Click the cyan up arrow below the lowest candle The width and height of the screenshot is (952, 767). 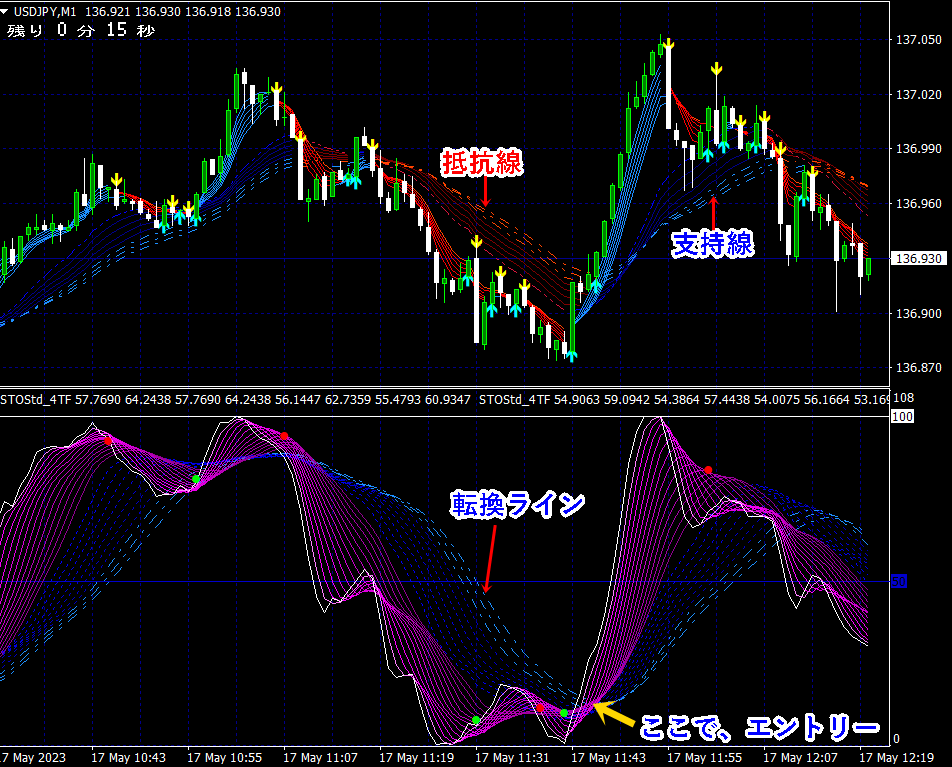click(571, 355)
